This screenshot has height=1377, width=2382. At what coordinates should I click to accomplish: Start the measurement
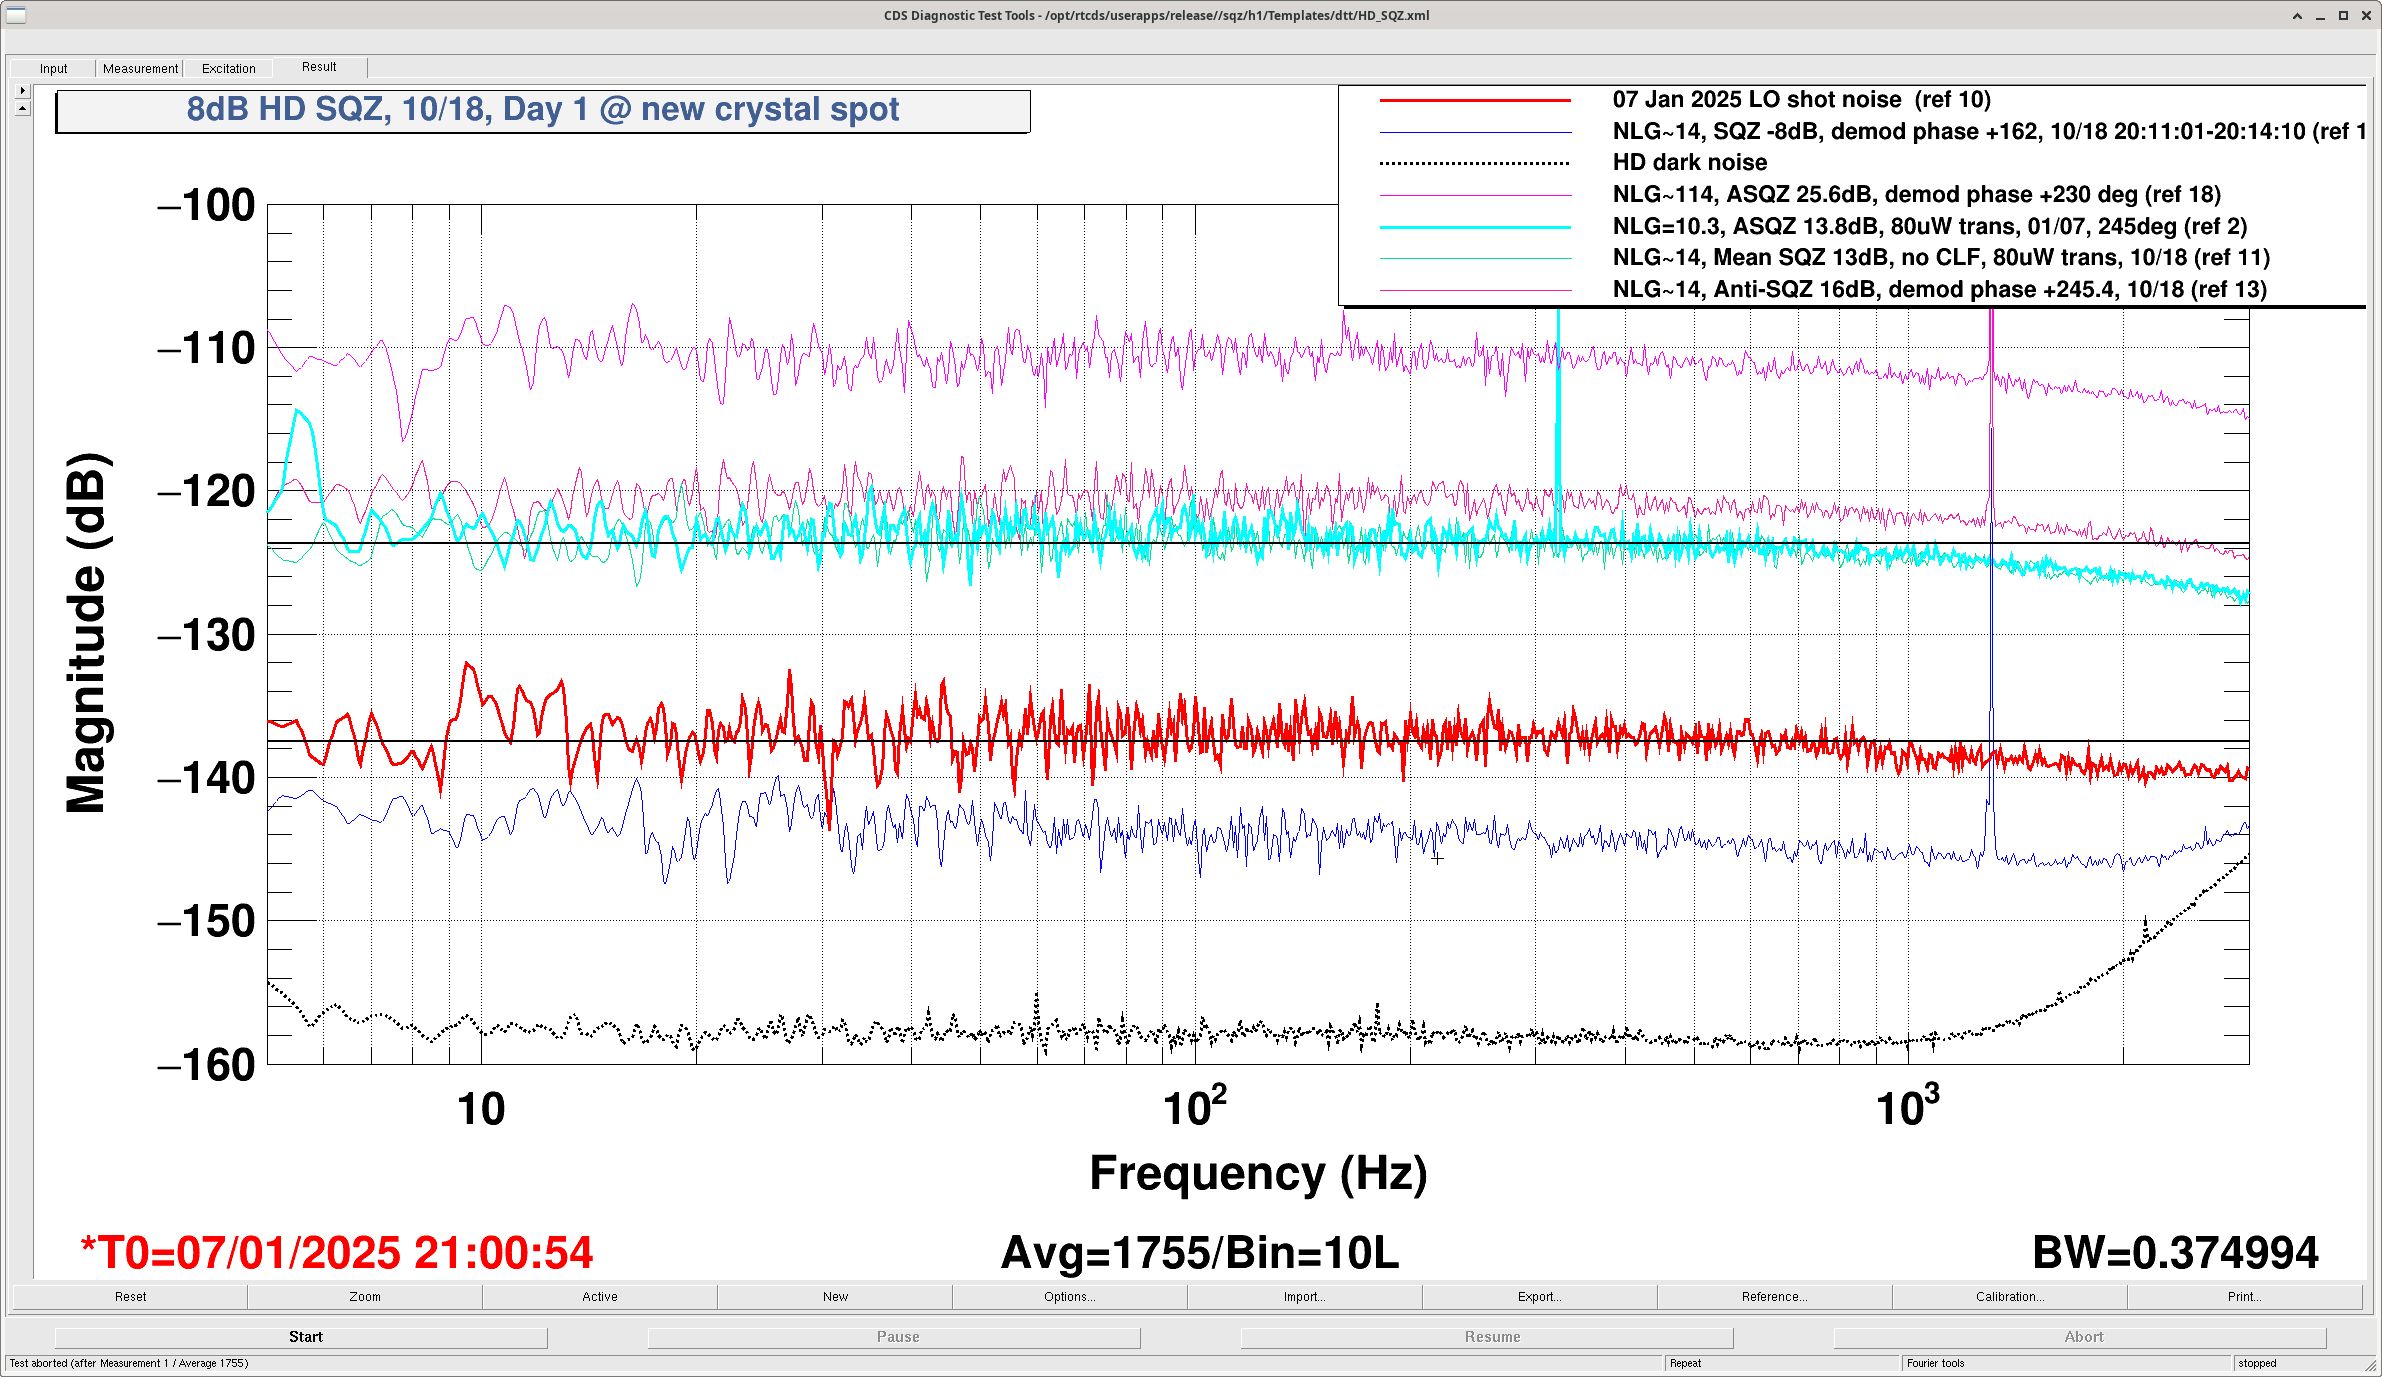(x=301, y=1337)
